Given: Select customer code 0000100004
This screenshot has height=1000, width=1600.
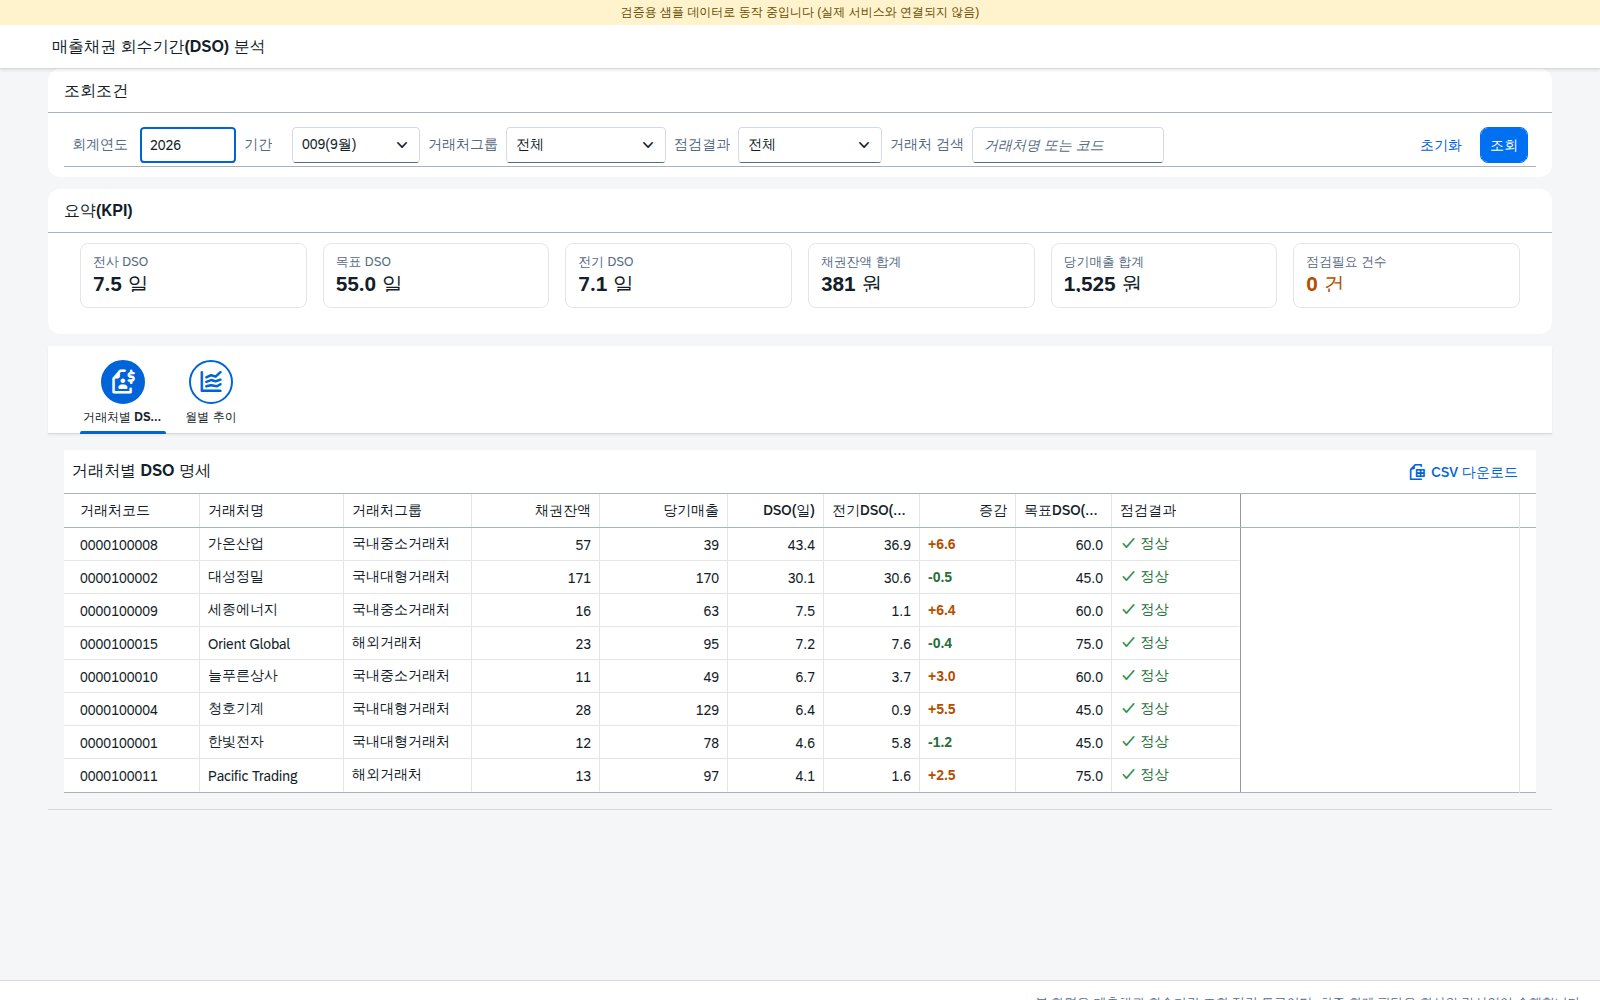Looking at the screenshot, I should 119,710.
